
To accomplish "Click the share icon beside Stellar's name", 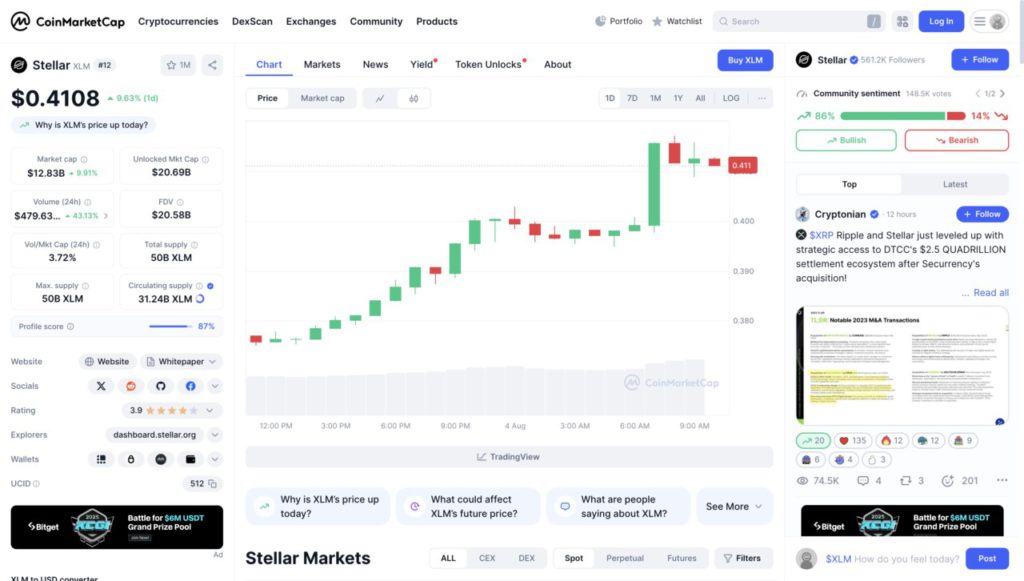I will (212, 65).
